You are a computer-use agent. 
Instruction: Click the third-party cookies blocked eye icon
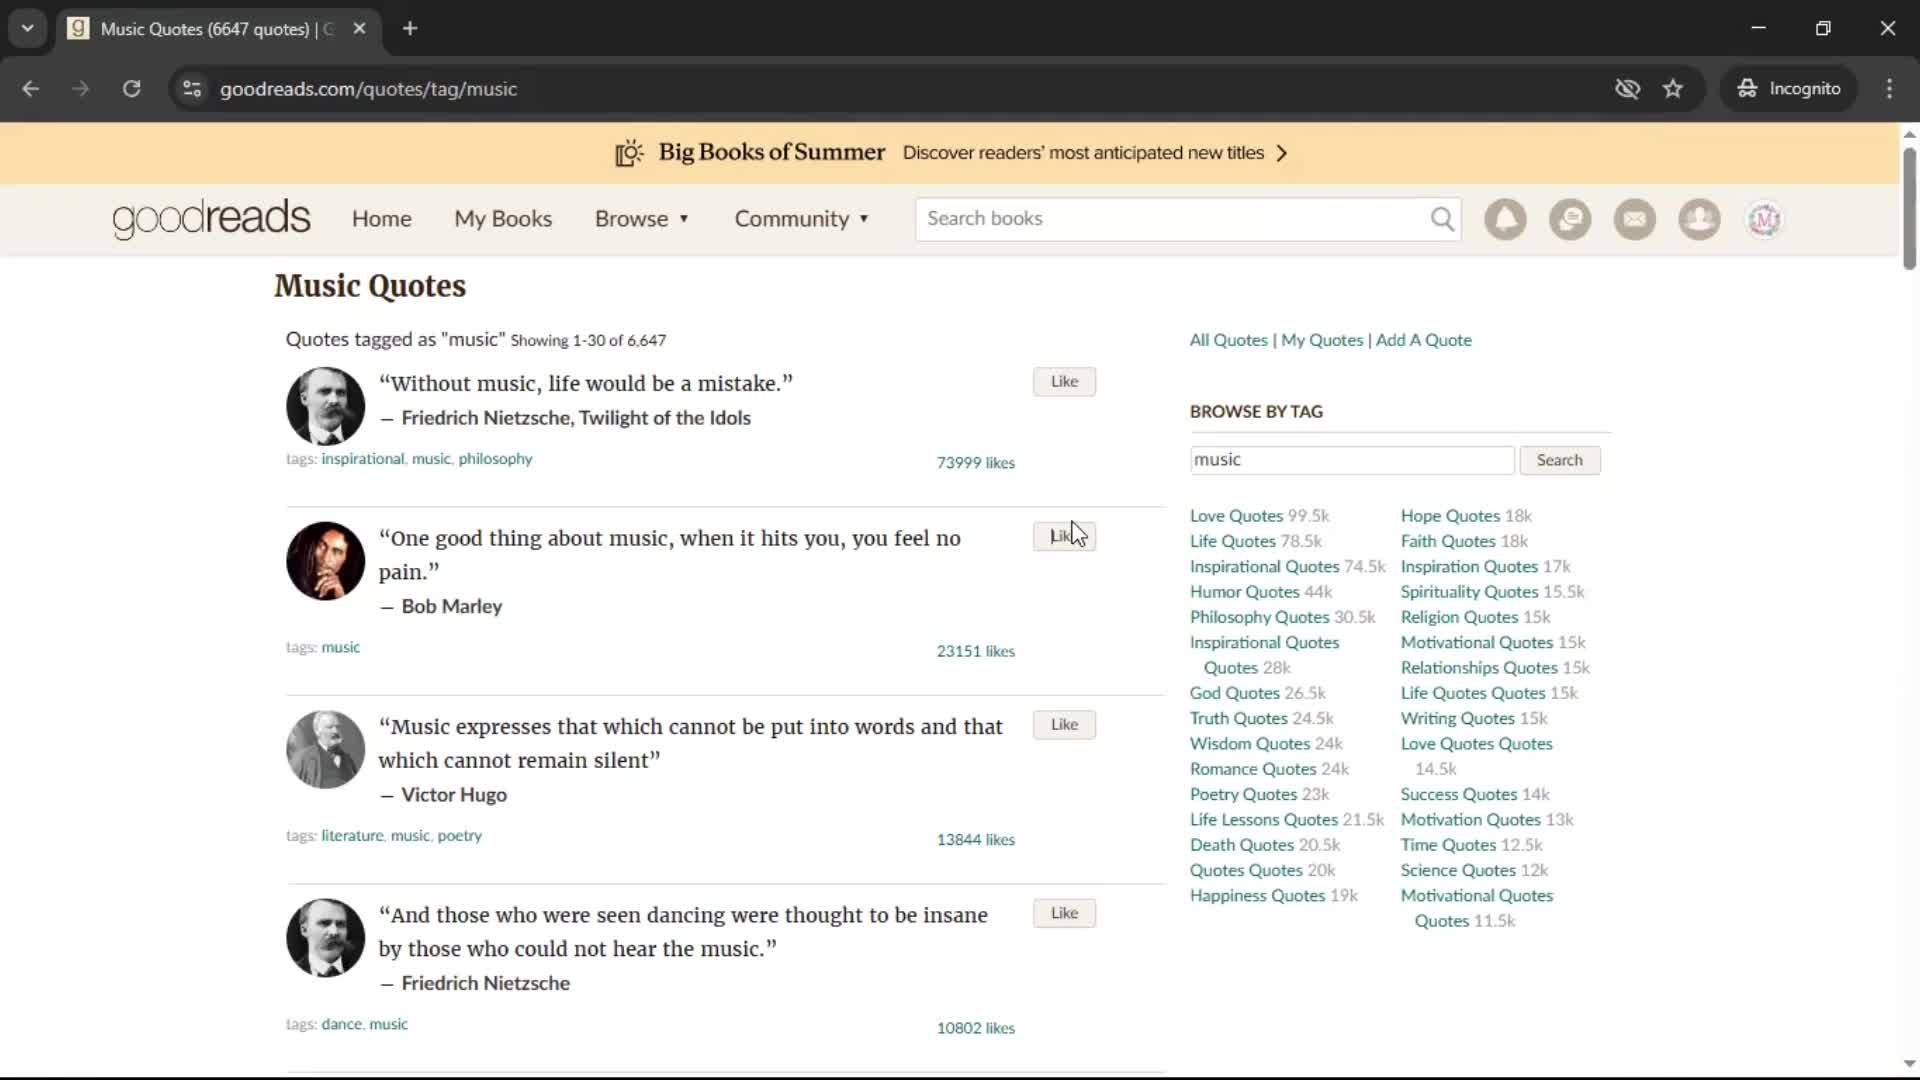pyautogui.click(x=1627, y=88)
